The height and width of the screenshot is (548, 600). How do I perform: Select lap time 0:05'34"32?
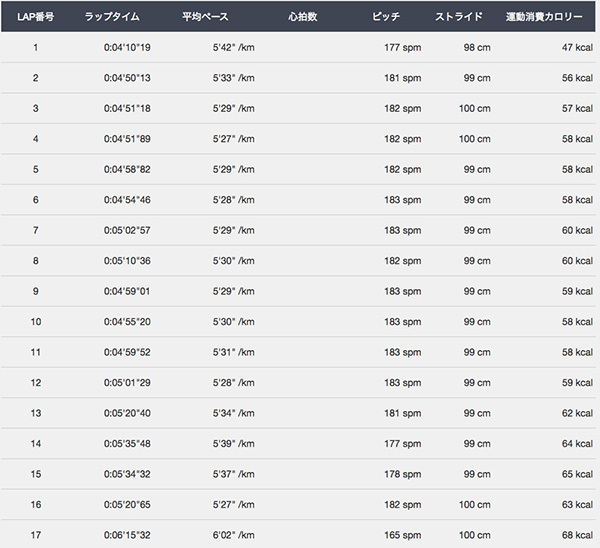pyautogui.click(x=127, y=474)
